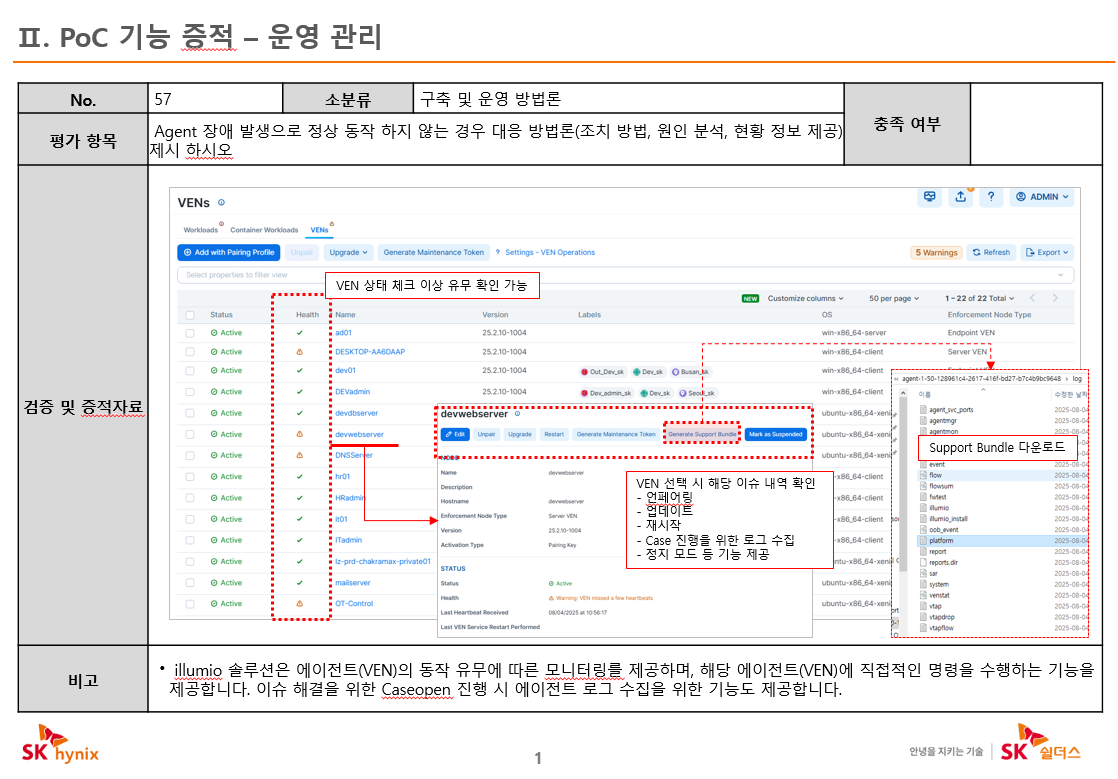Check the box for DESKTOP-AA6DAAP row
The image size is (1118, 779).
click(x=190, y=351)
